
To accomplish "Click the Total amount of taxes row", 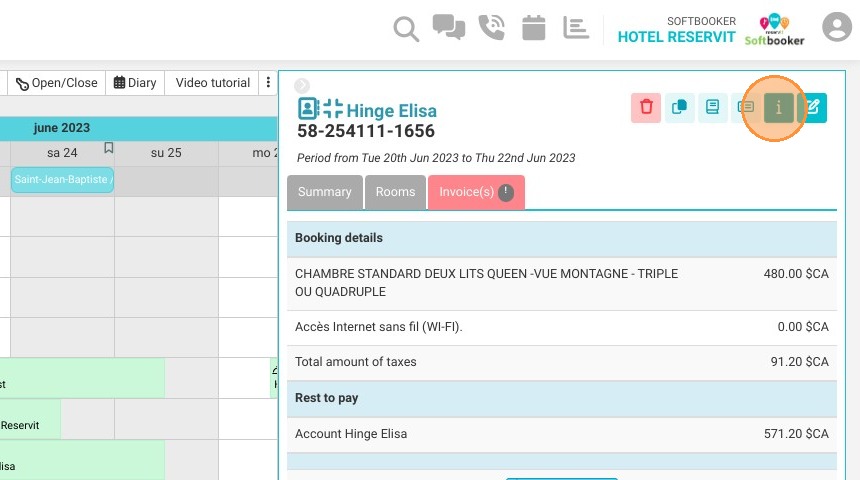I will pos(562,362).
